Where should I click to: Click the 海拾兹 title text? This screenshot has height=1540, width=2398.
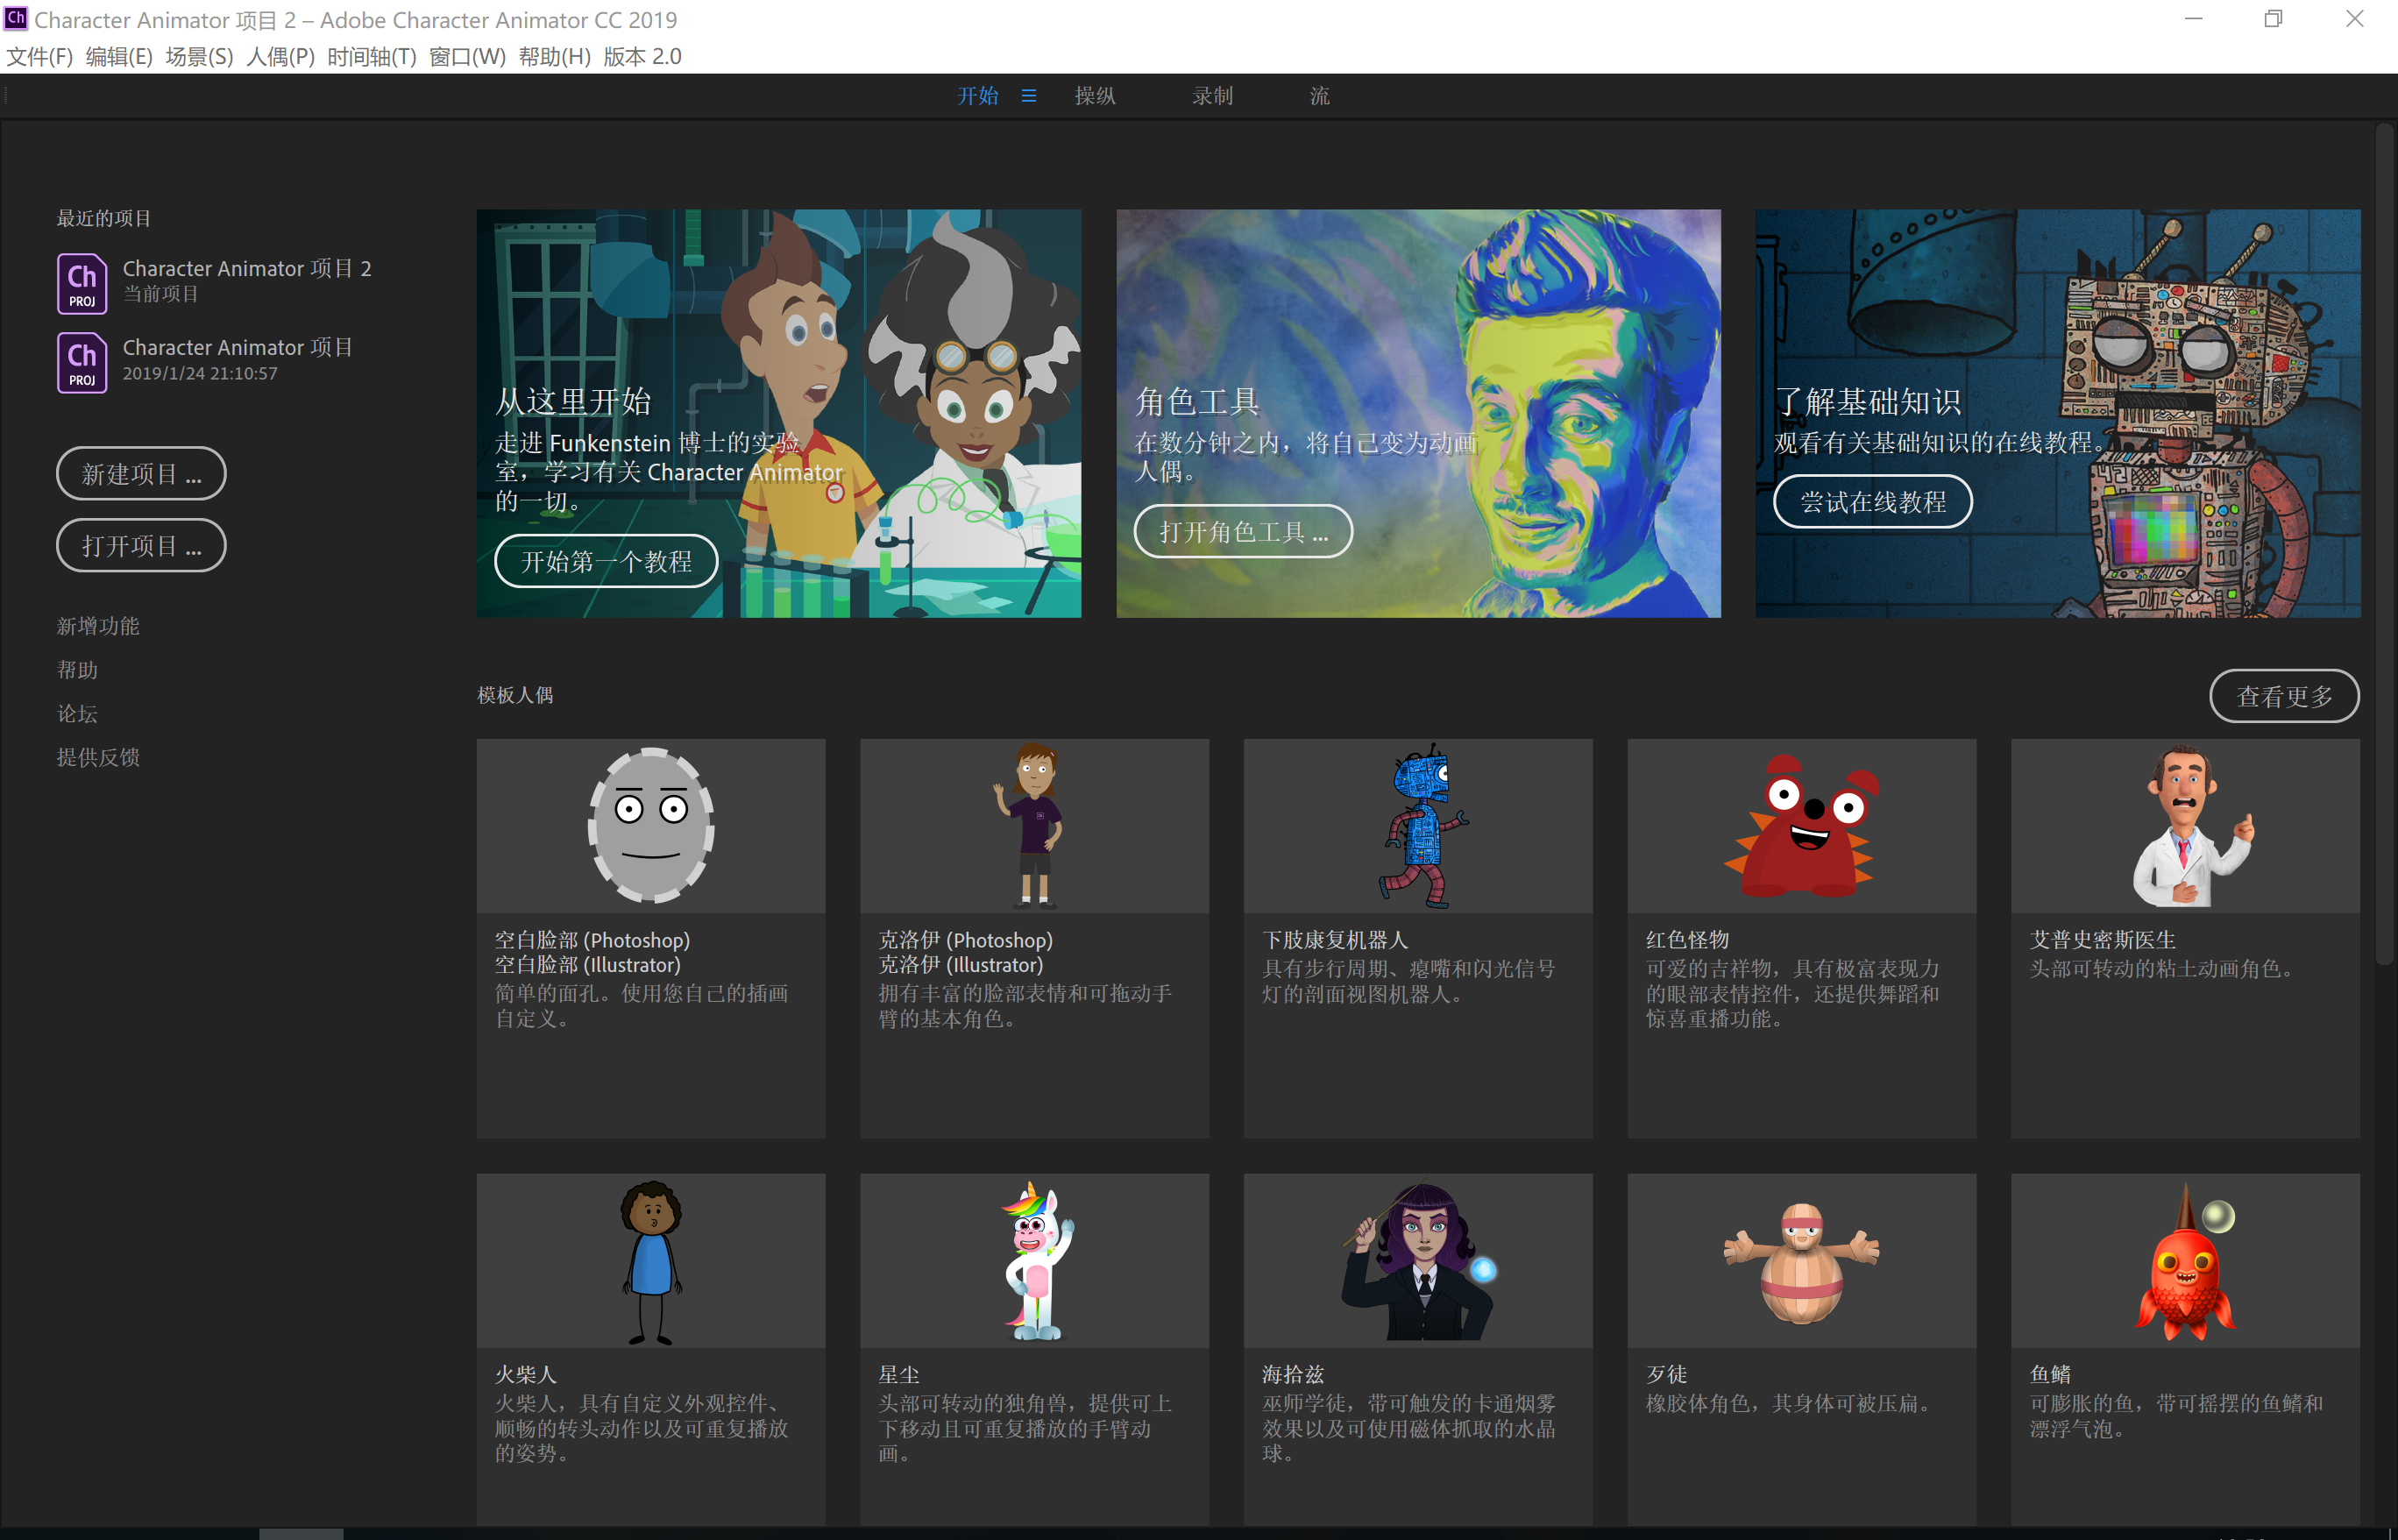coord(1293,1375)
